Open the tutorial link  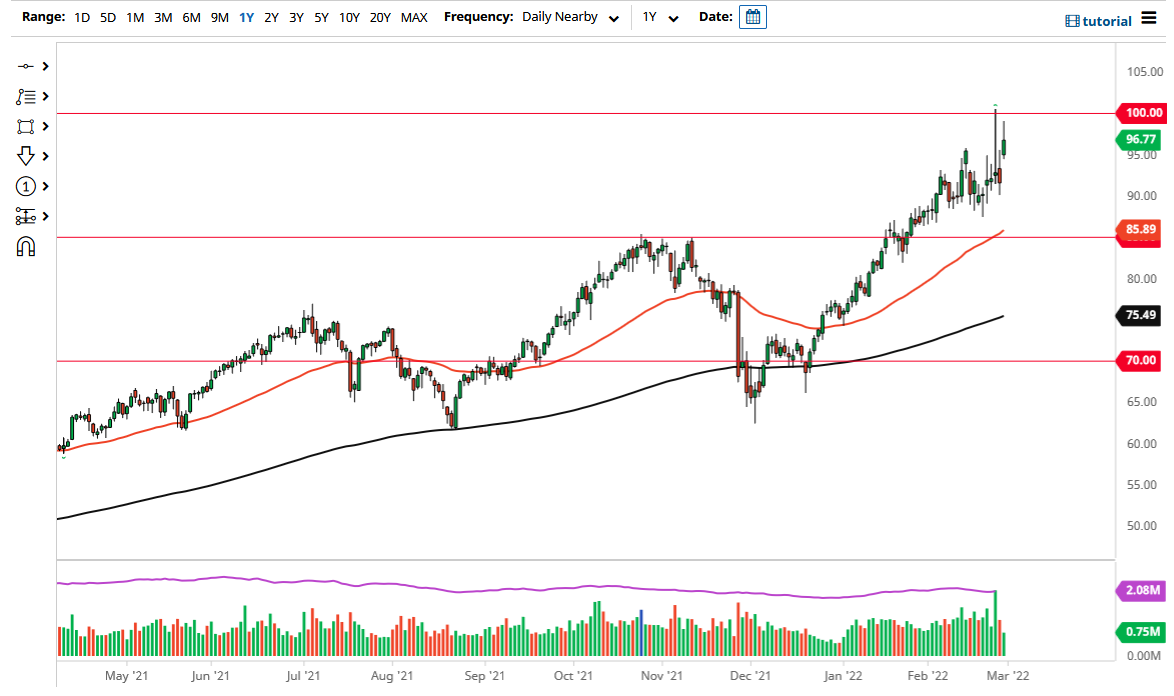[x=1105, y=20]
